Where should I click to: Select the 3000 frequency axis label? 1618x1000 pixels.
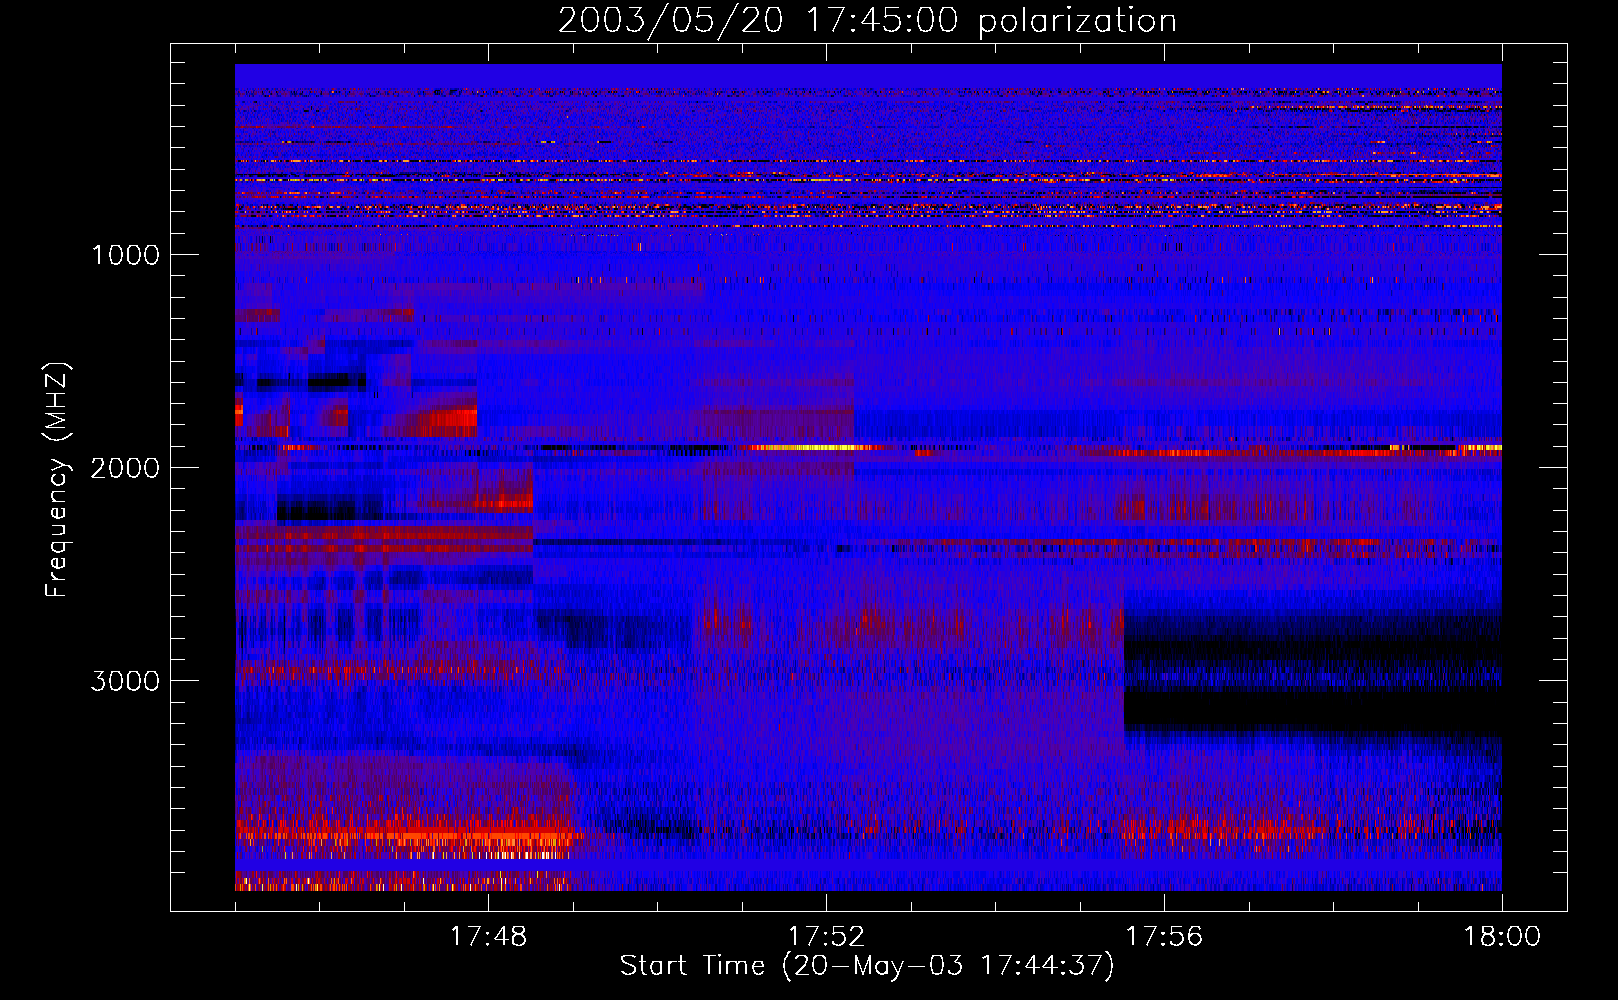pos(125,681)
